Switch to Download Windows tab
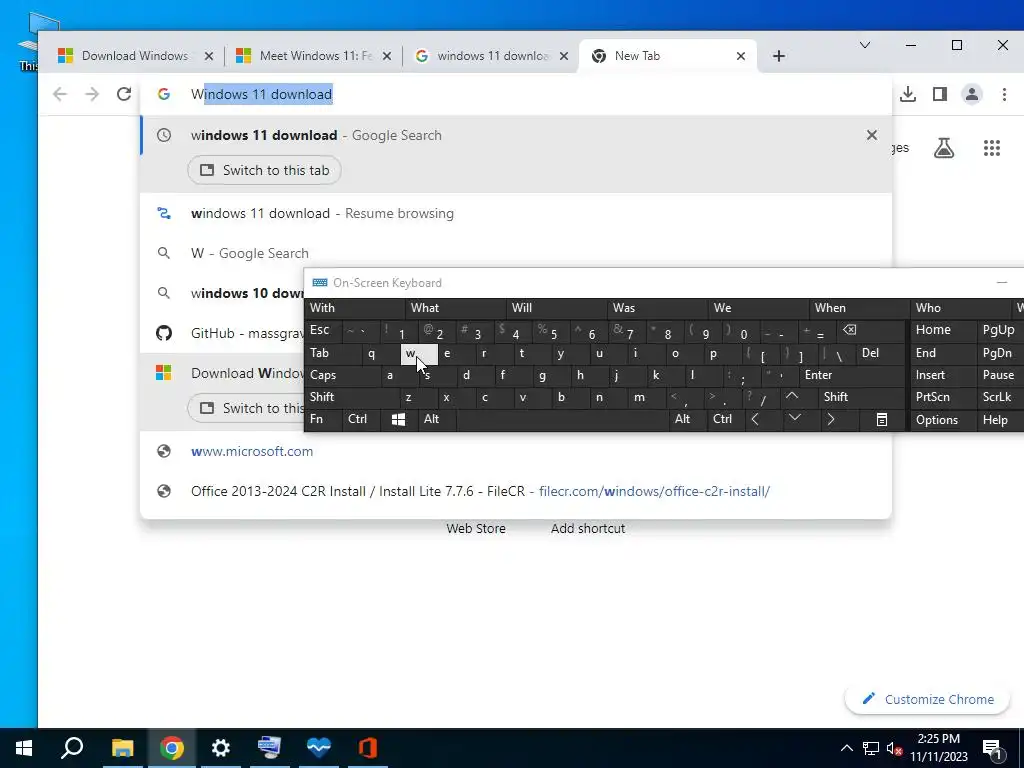The width and height of the screenshot is (1024, 768). coord(136,56)
